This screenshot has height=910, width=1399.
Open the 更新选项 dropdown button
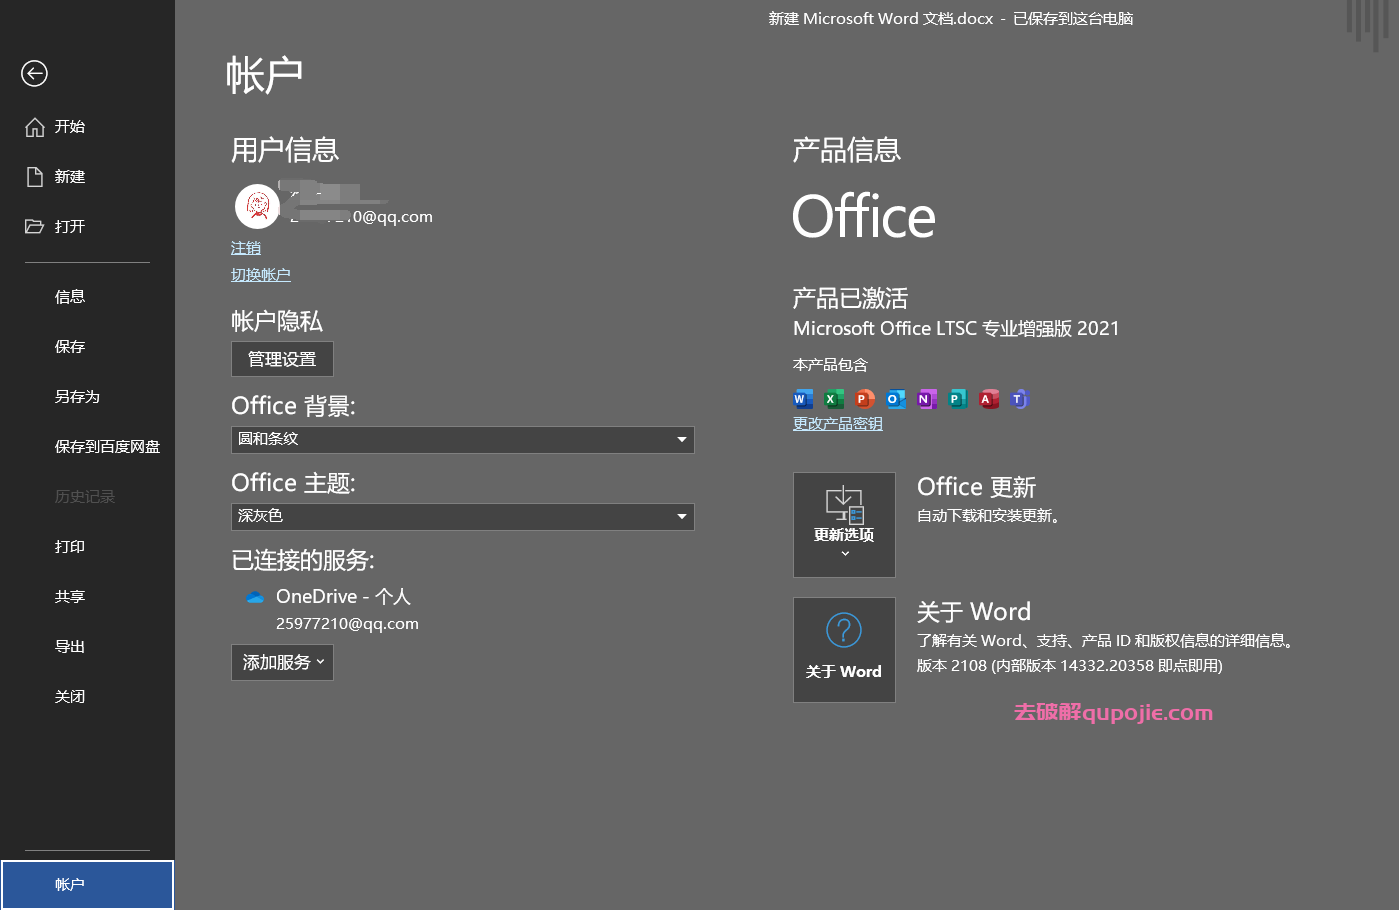click(844, 525)
